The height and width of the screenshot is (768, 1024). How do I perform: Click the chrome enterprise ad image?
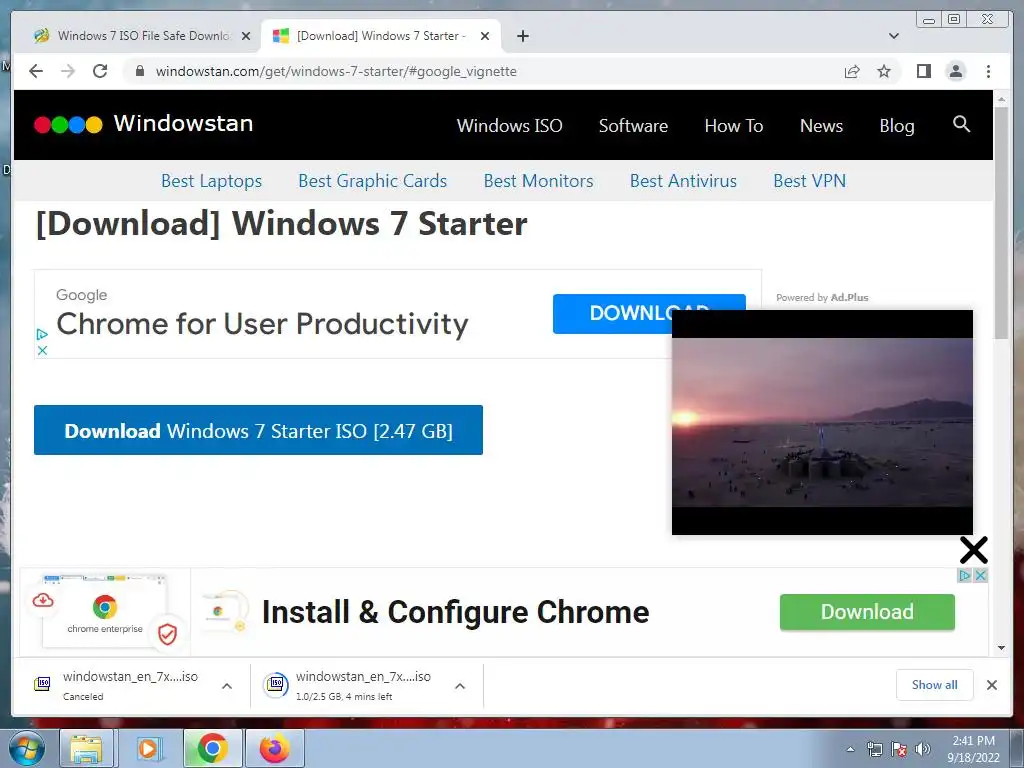click(x=104, y=612)
